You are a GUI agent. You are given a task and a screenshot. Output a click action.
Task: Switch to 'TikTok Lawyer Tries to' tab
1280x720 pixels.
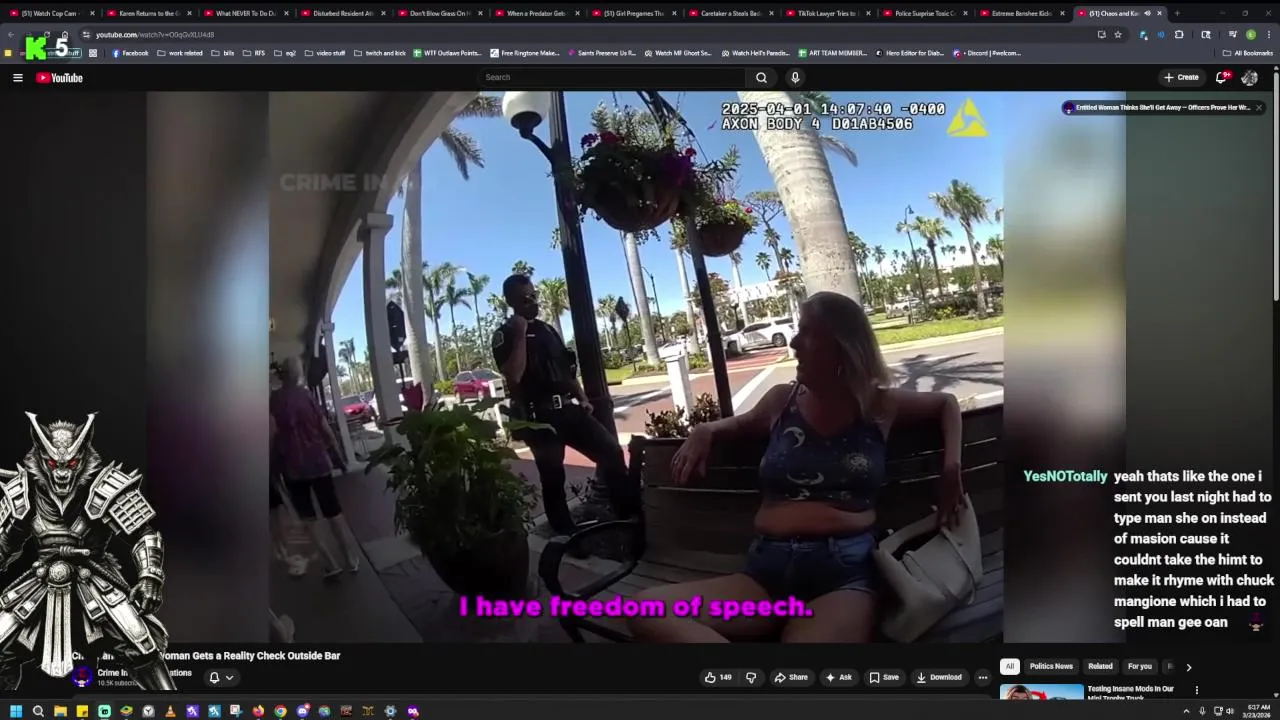click(x=826, y=13)
